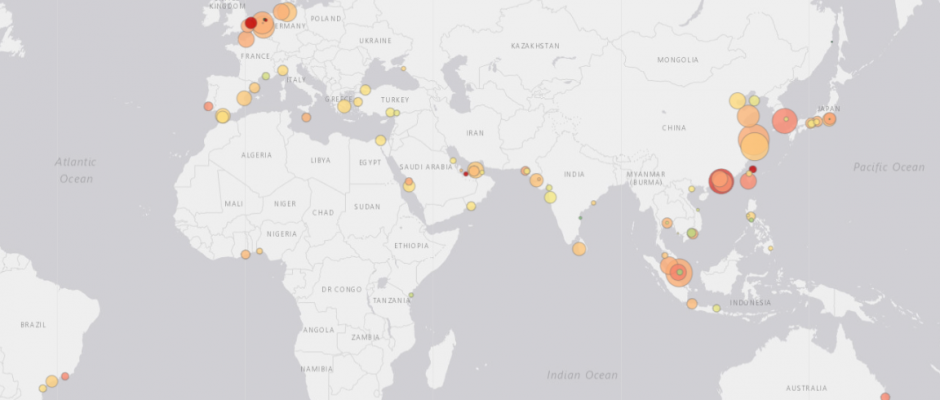Select the orange bubble on Java, Indonesia
940x400 pixels.
tap(692, 303)
